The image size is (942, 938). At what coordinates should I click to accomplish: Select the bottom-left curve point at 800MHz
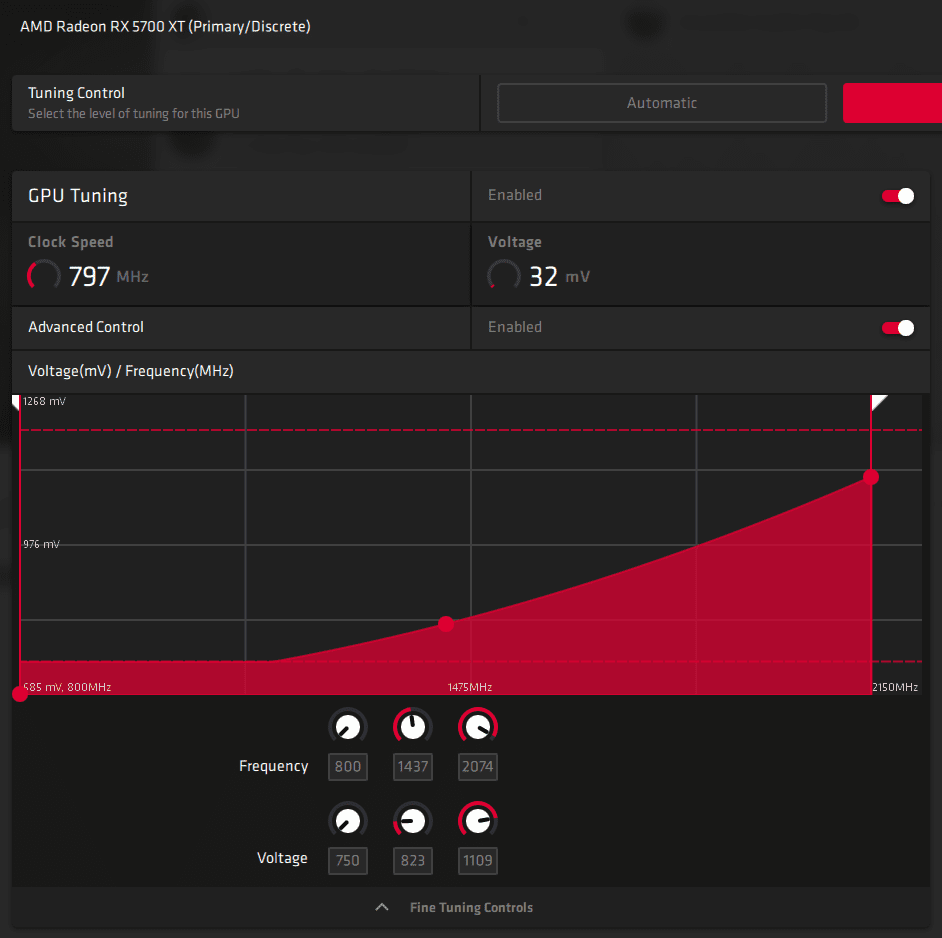pos(20,694)
